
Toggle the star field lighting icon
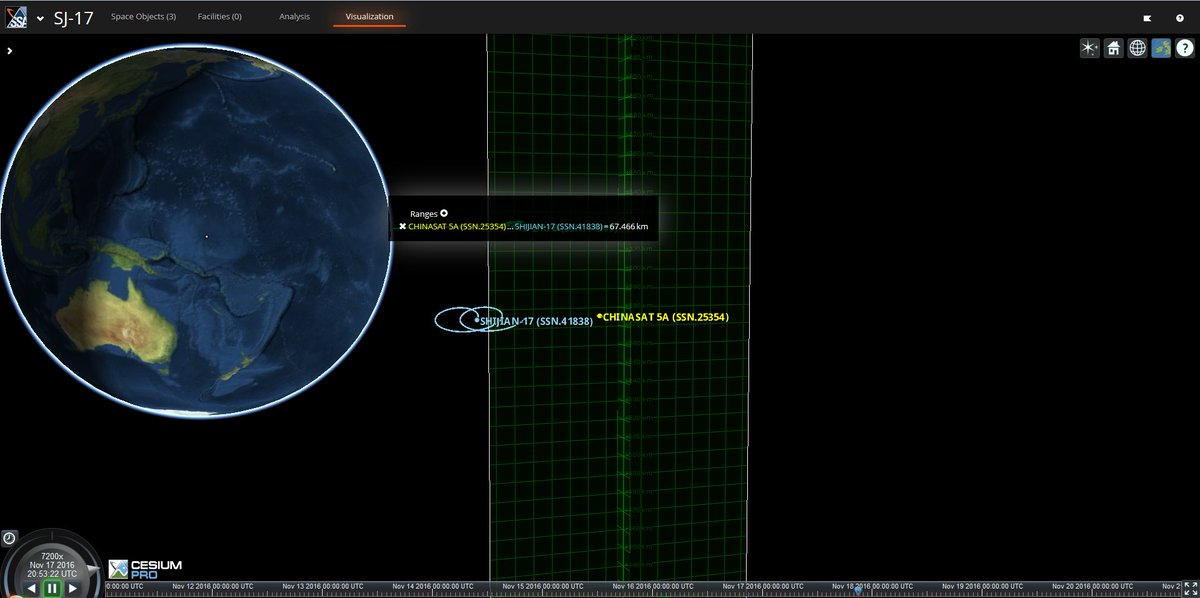[x=1090, y=48]
